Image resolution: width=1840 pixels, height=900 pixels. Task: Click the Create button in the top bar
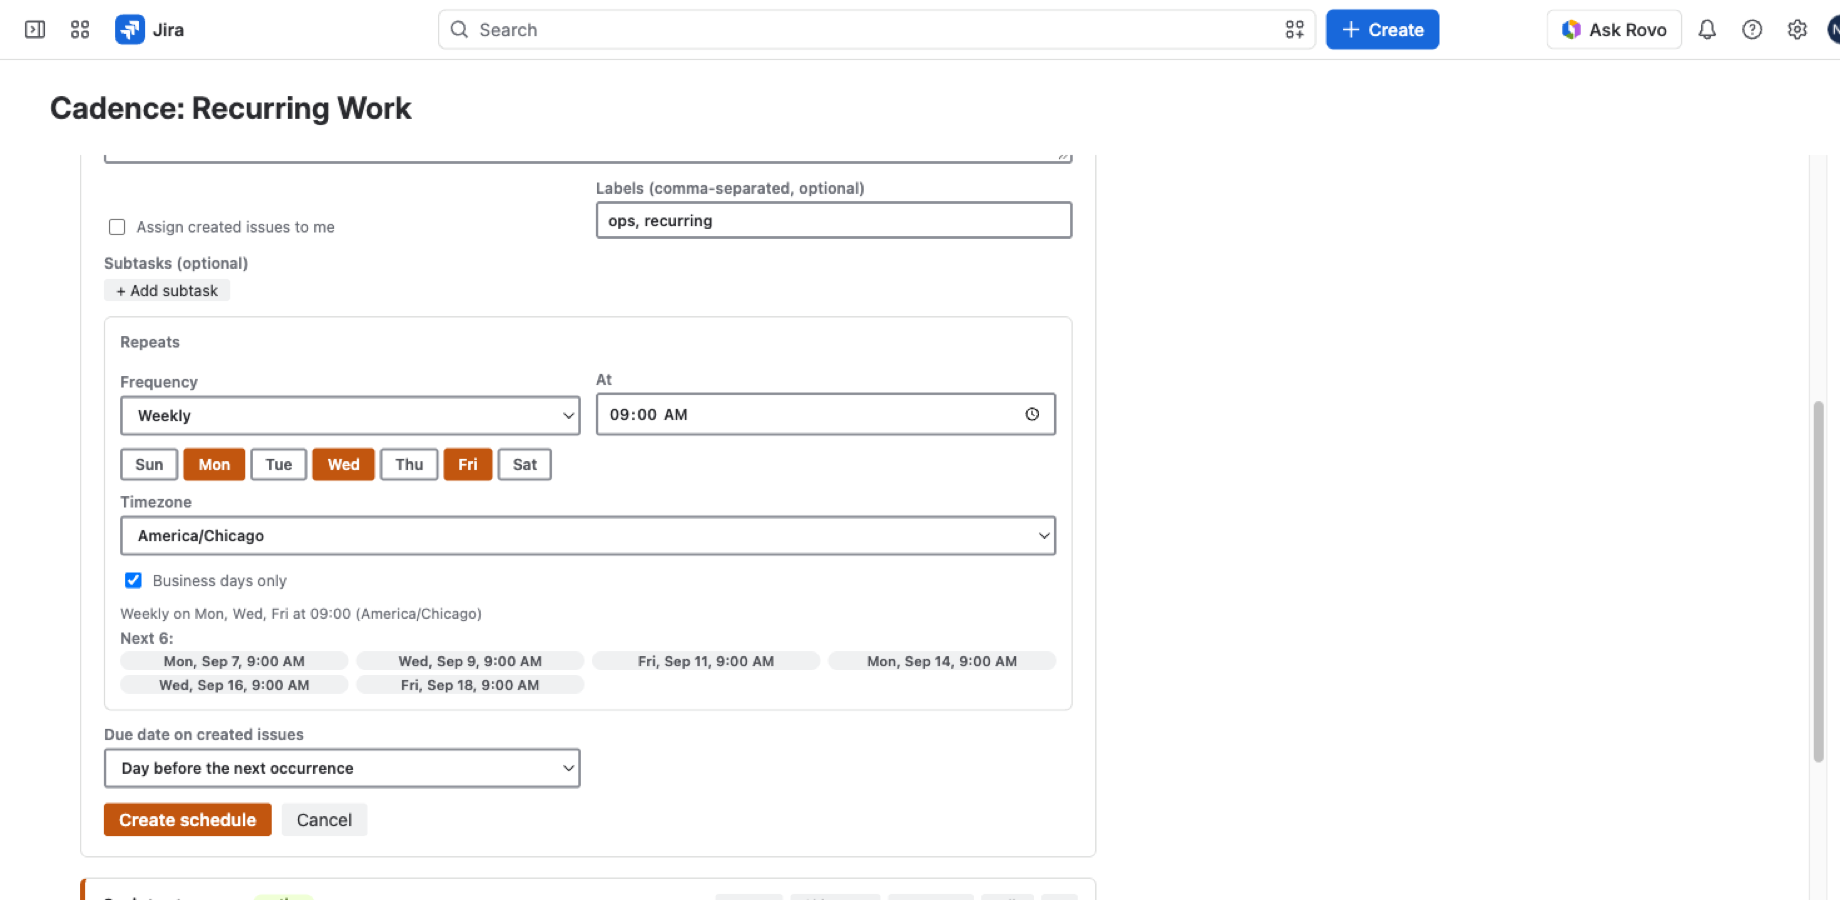point(1382,30)
